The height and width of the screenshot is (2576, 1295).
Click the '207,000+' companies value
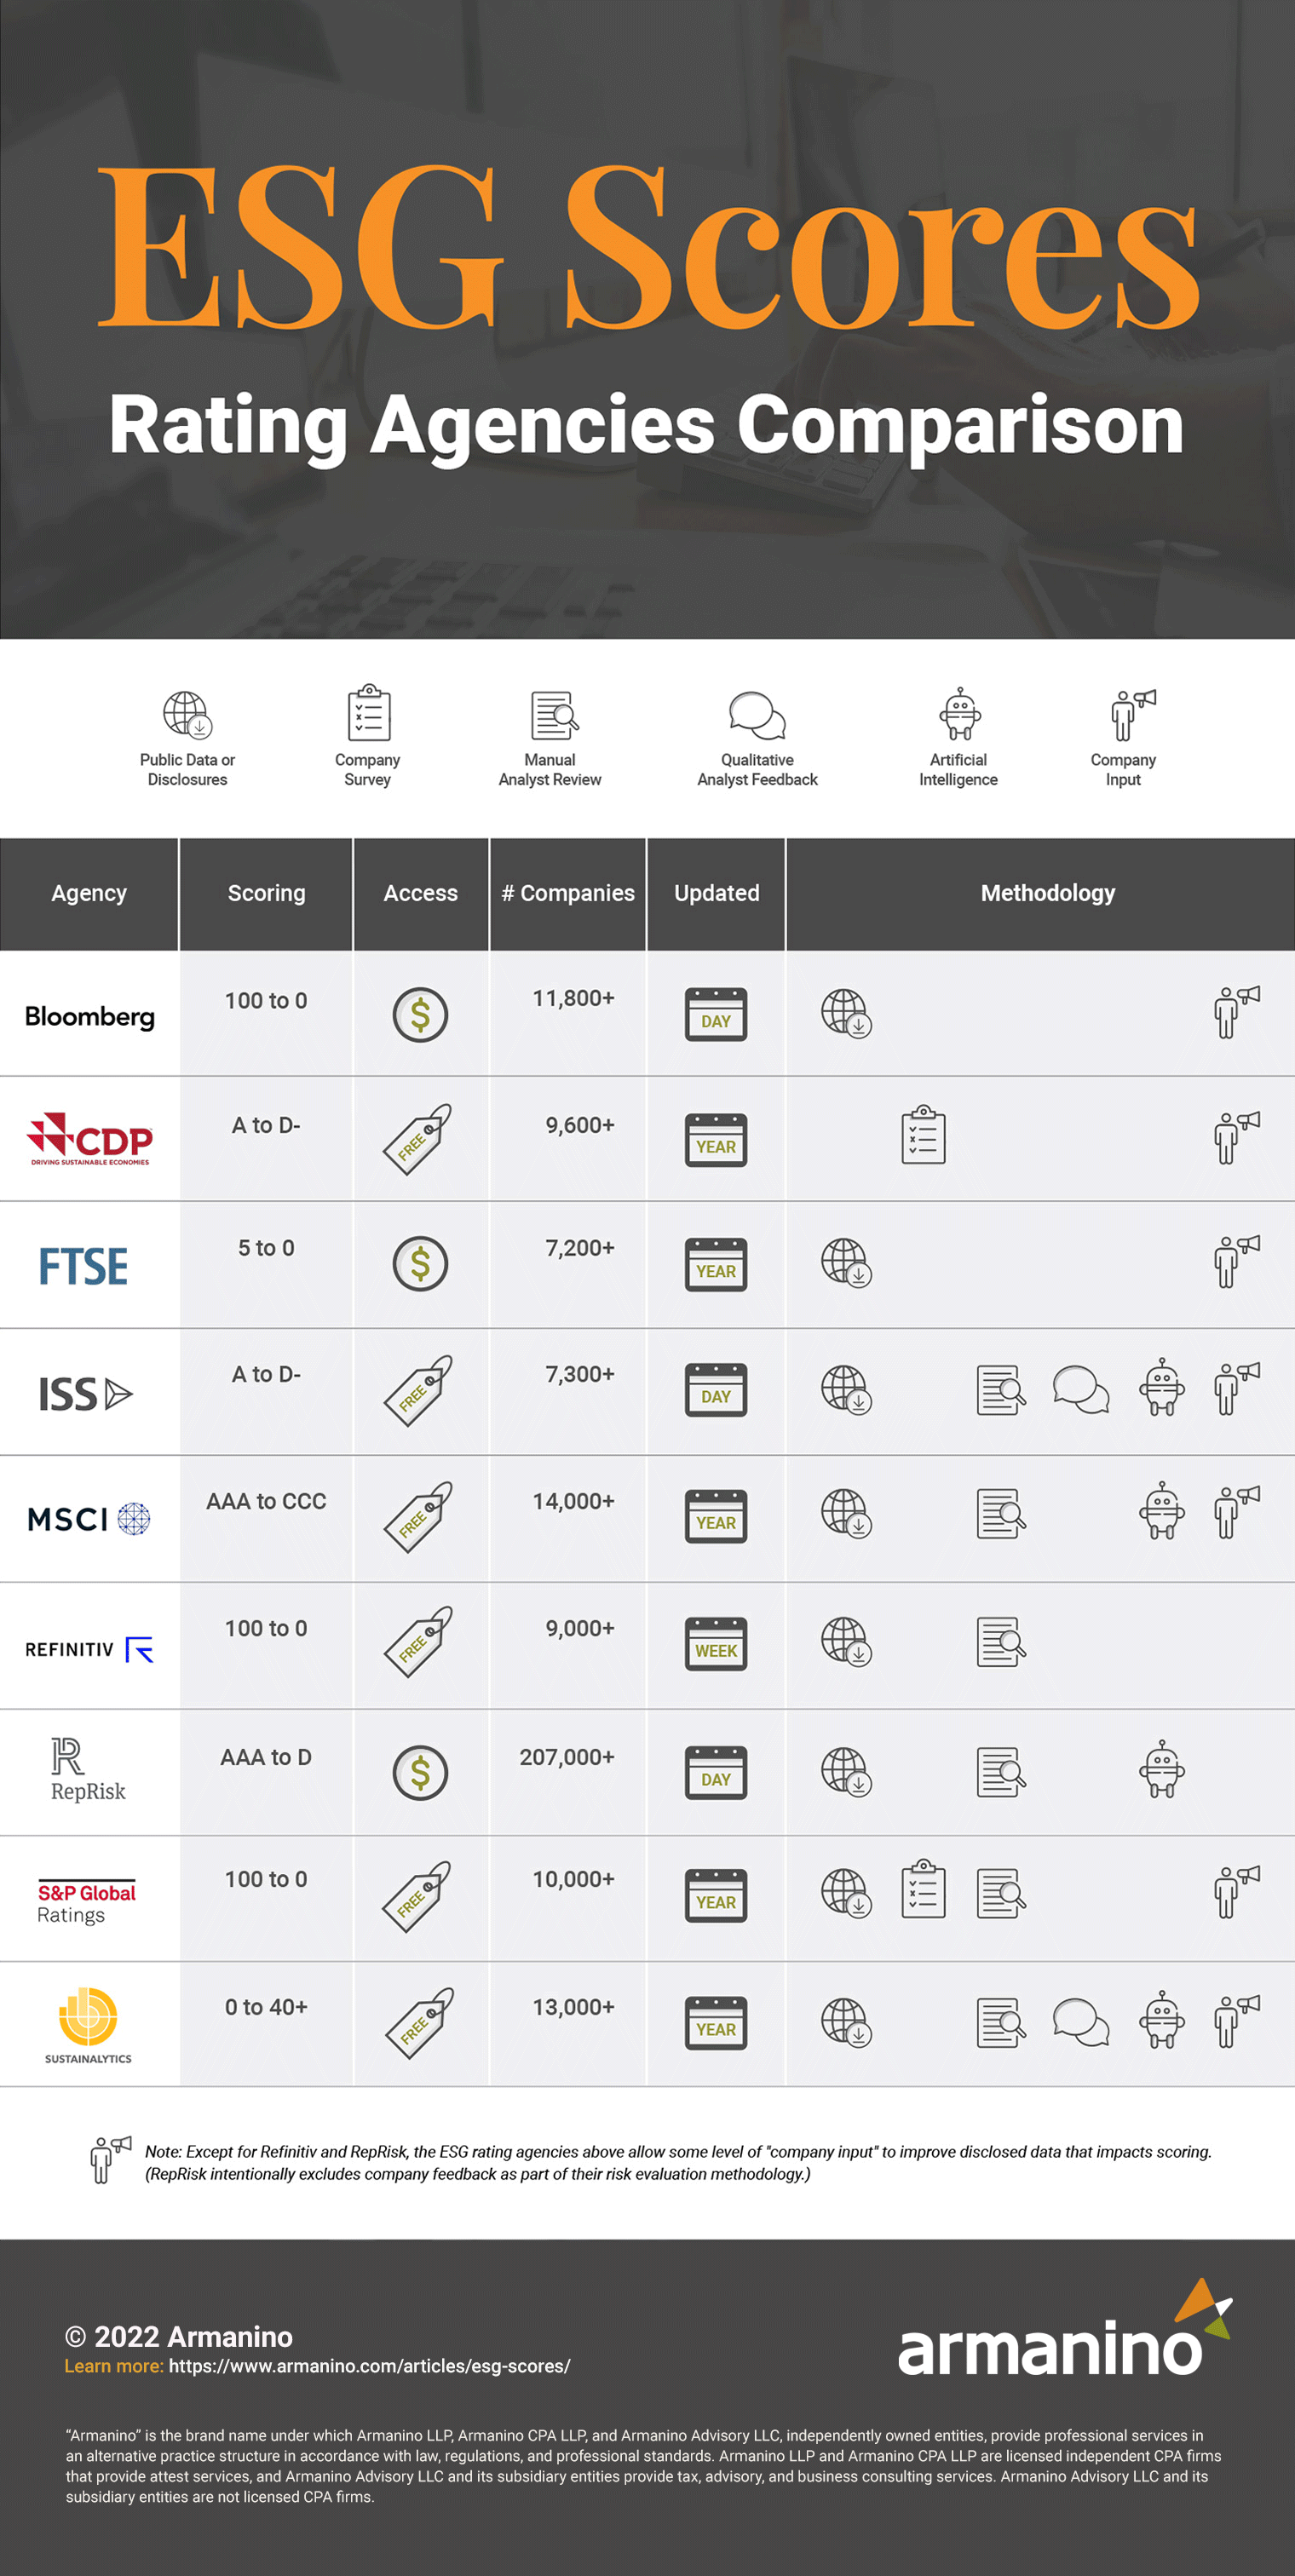pyautogui.click(x=567, y=1757)
